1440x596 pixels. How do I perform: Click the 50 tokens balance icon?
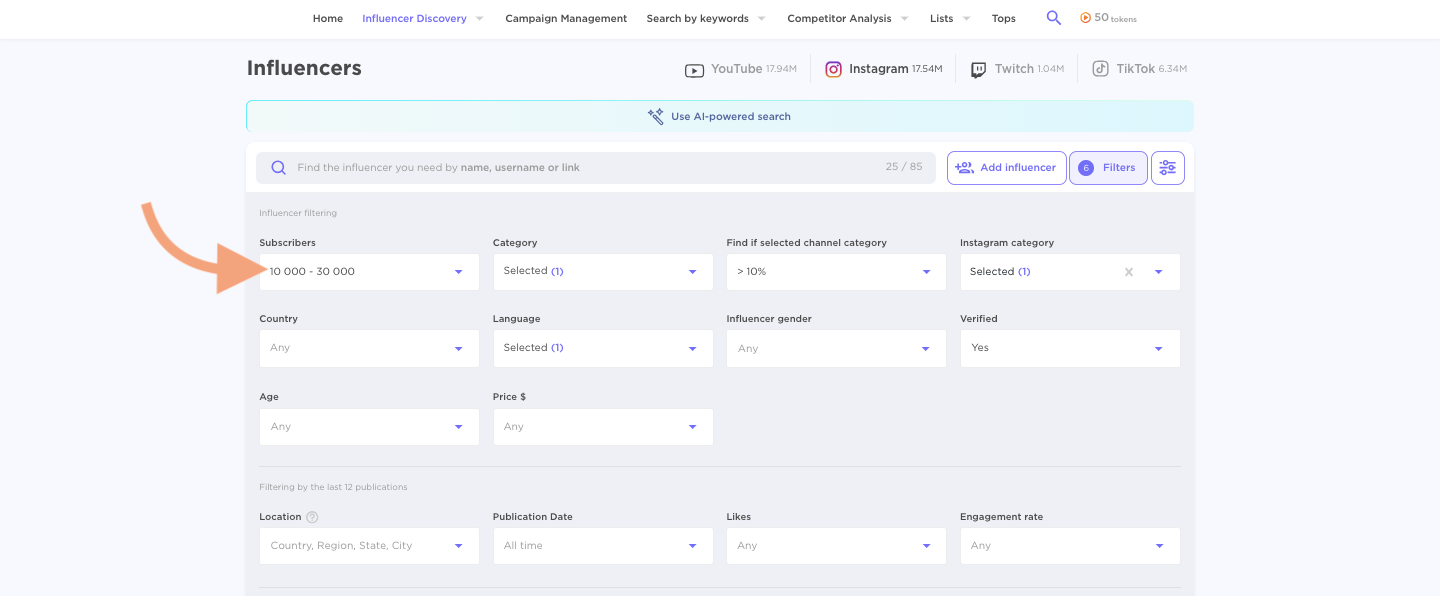pyautogui.click(x=1086, y=17)
